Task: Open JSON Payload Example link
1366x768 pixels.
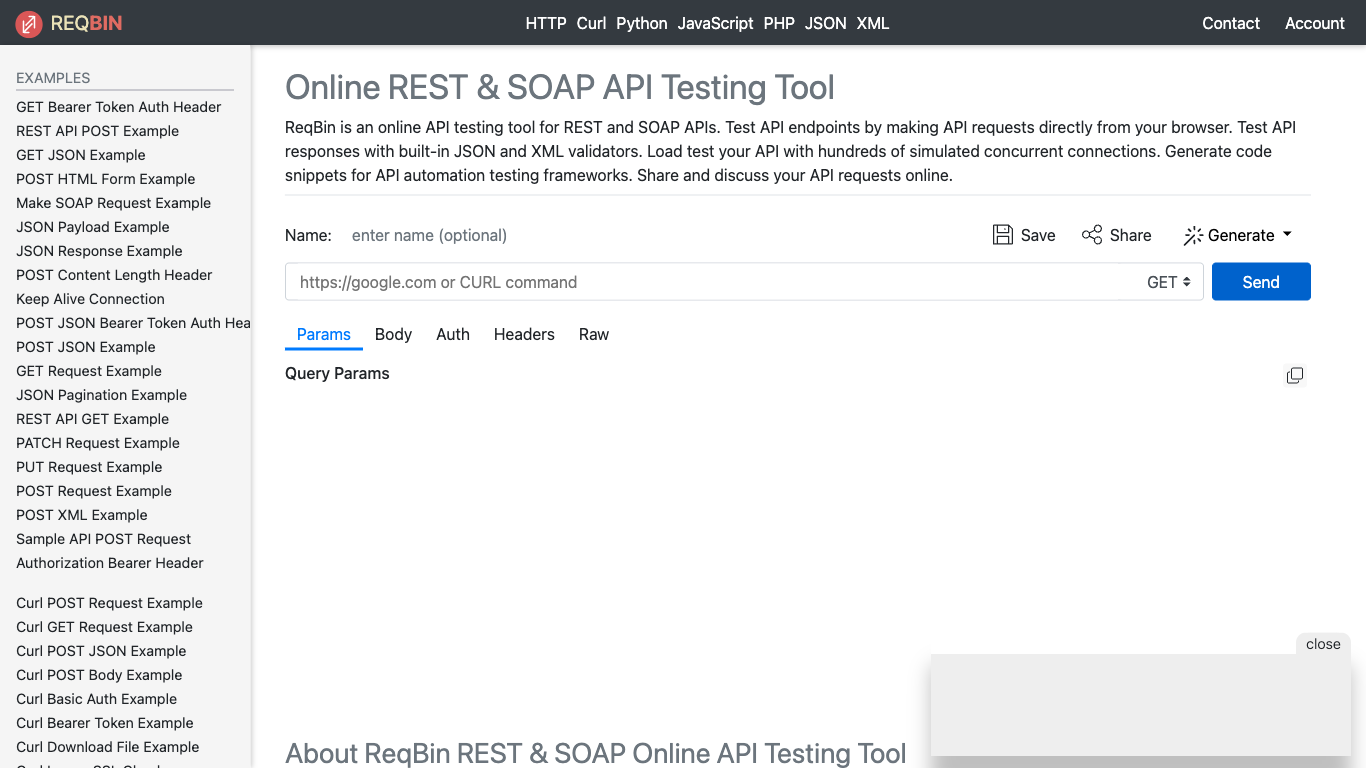Action: coord(93,227)
